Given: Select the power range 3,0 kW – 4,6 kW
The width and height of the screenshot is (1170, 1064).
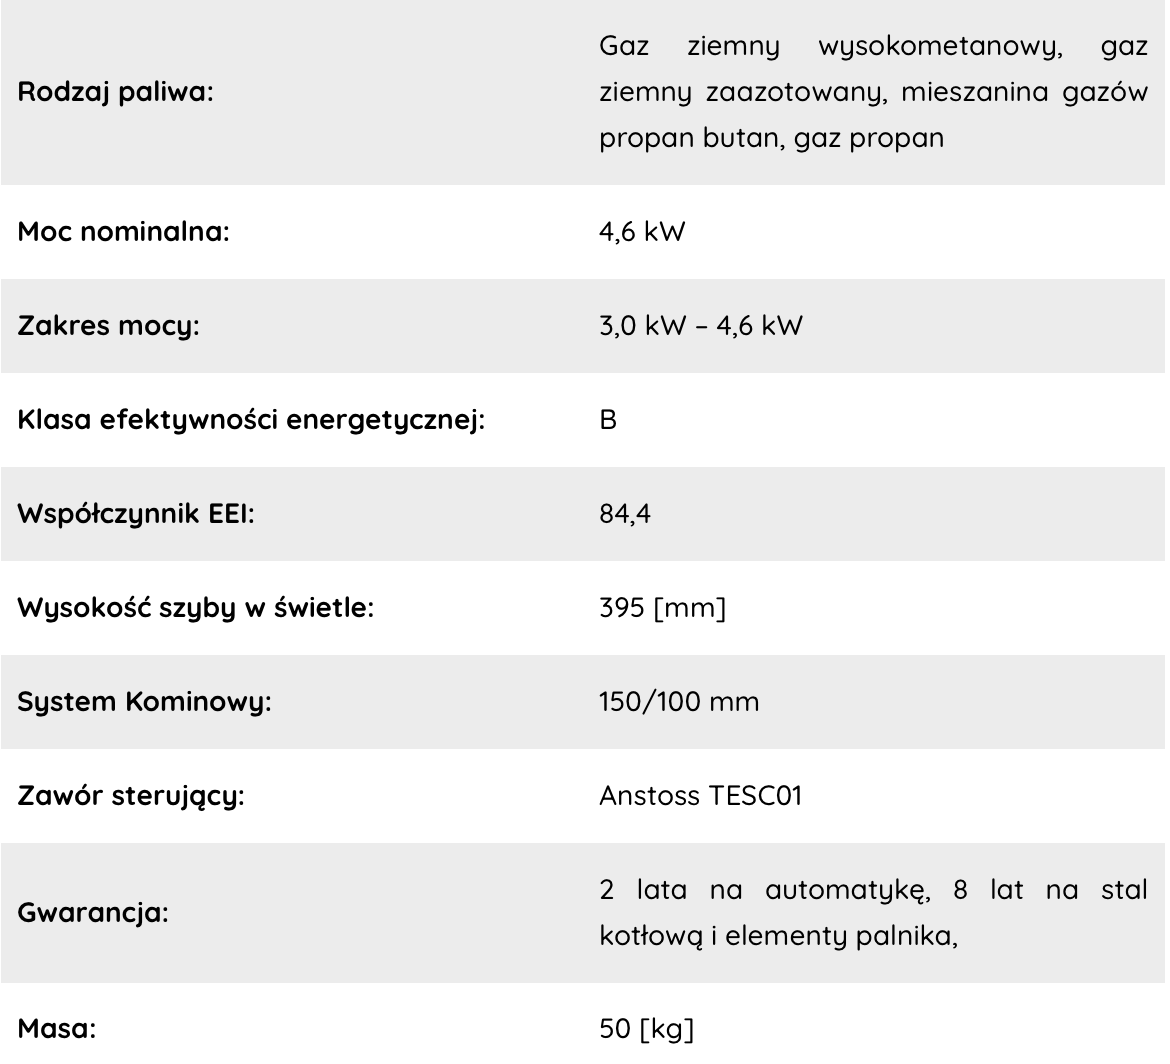Looking at the screenshot, I should point(700,327).
